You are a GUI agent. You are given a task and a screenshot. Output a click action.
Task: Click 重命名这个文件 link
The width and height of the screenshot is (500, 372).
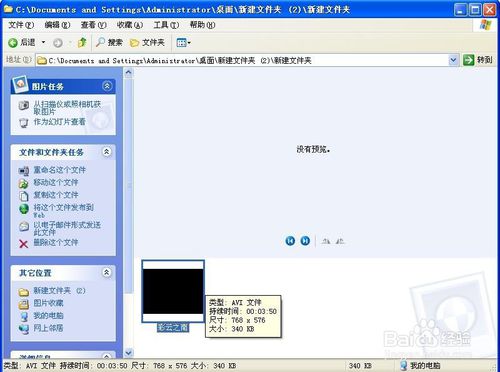pos(59,170)
